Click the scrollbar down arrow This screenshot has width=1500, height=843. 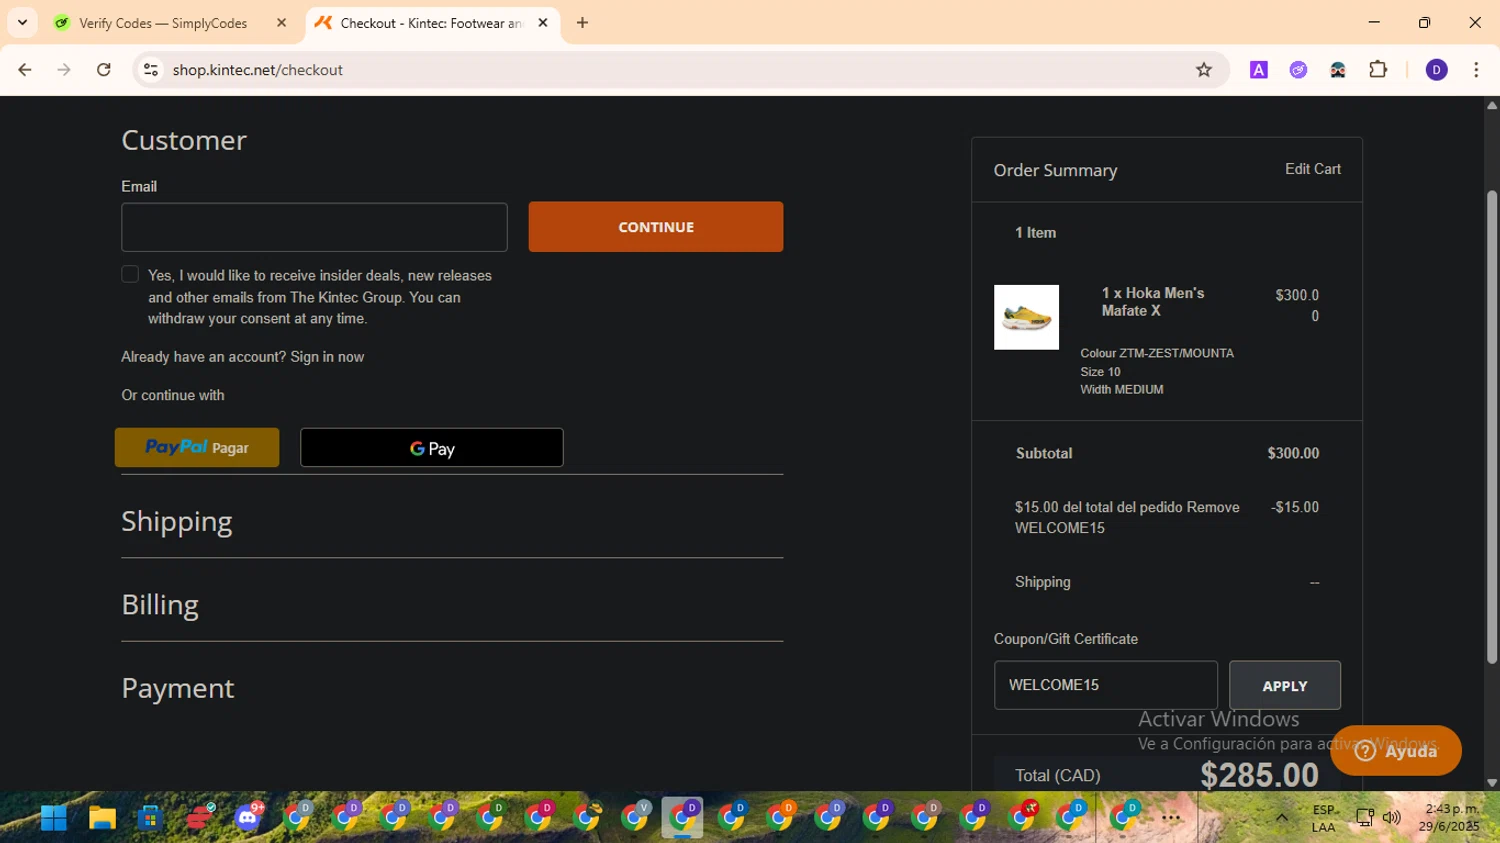tap(1492, 783)
